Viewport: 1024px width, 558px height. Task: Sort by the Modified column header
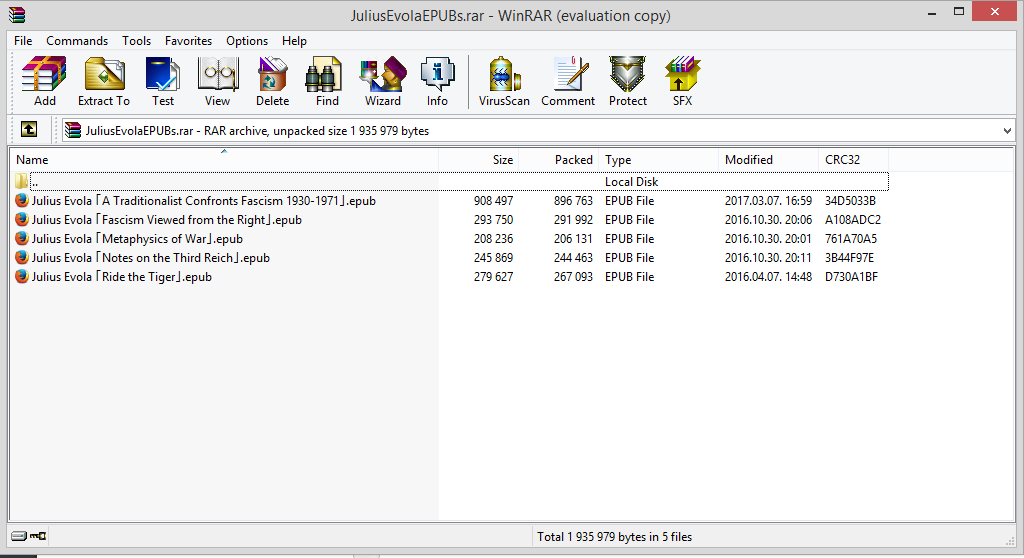click(768, 159)
